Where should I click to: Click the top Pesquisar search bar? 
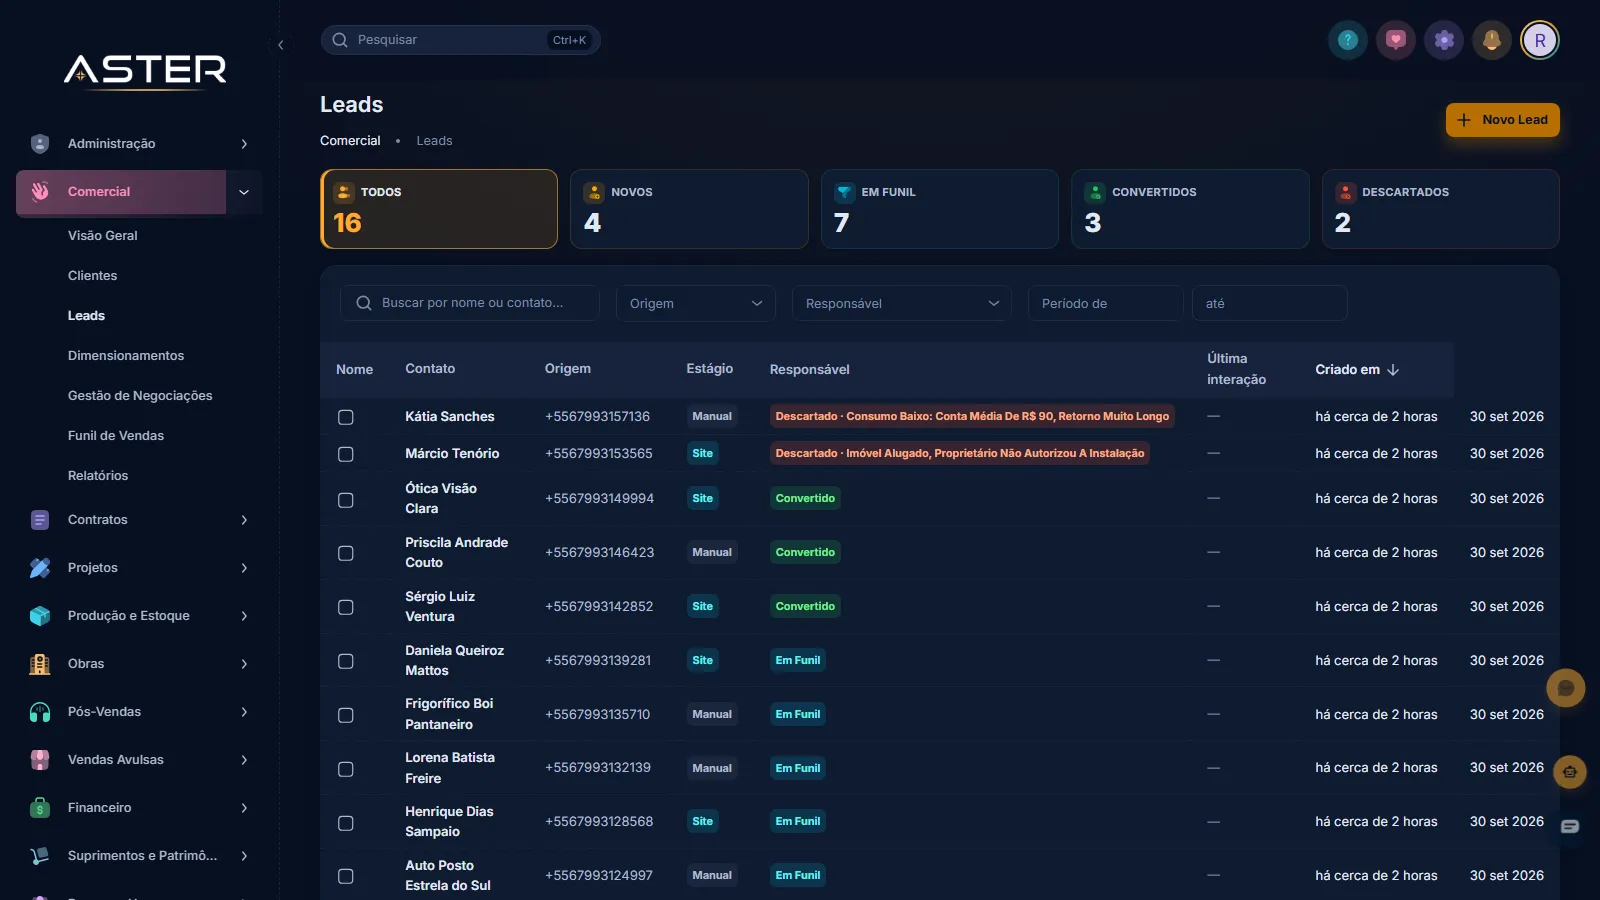coord(460,40)
